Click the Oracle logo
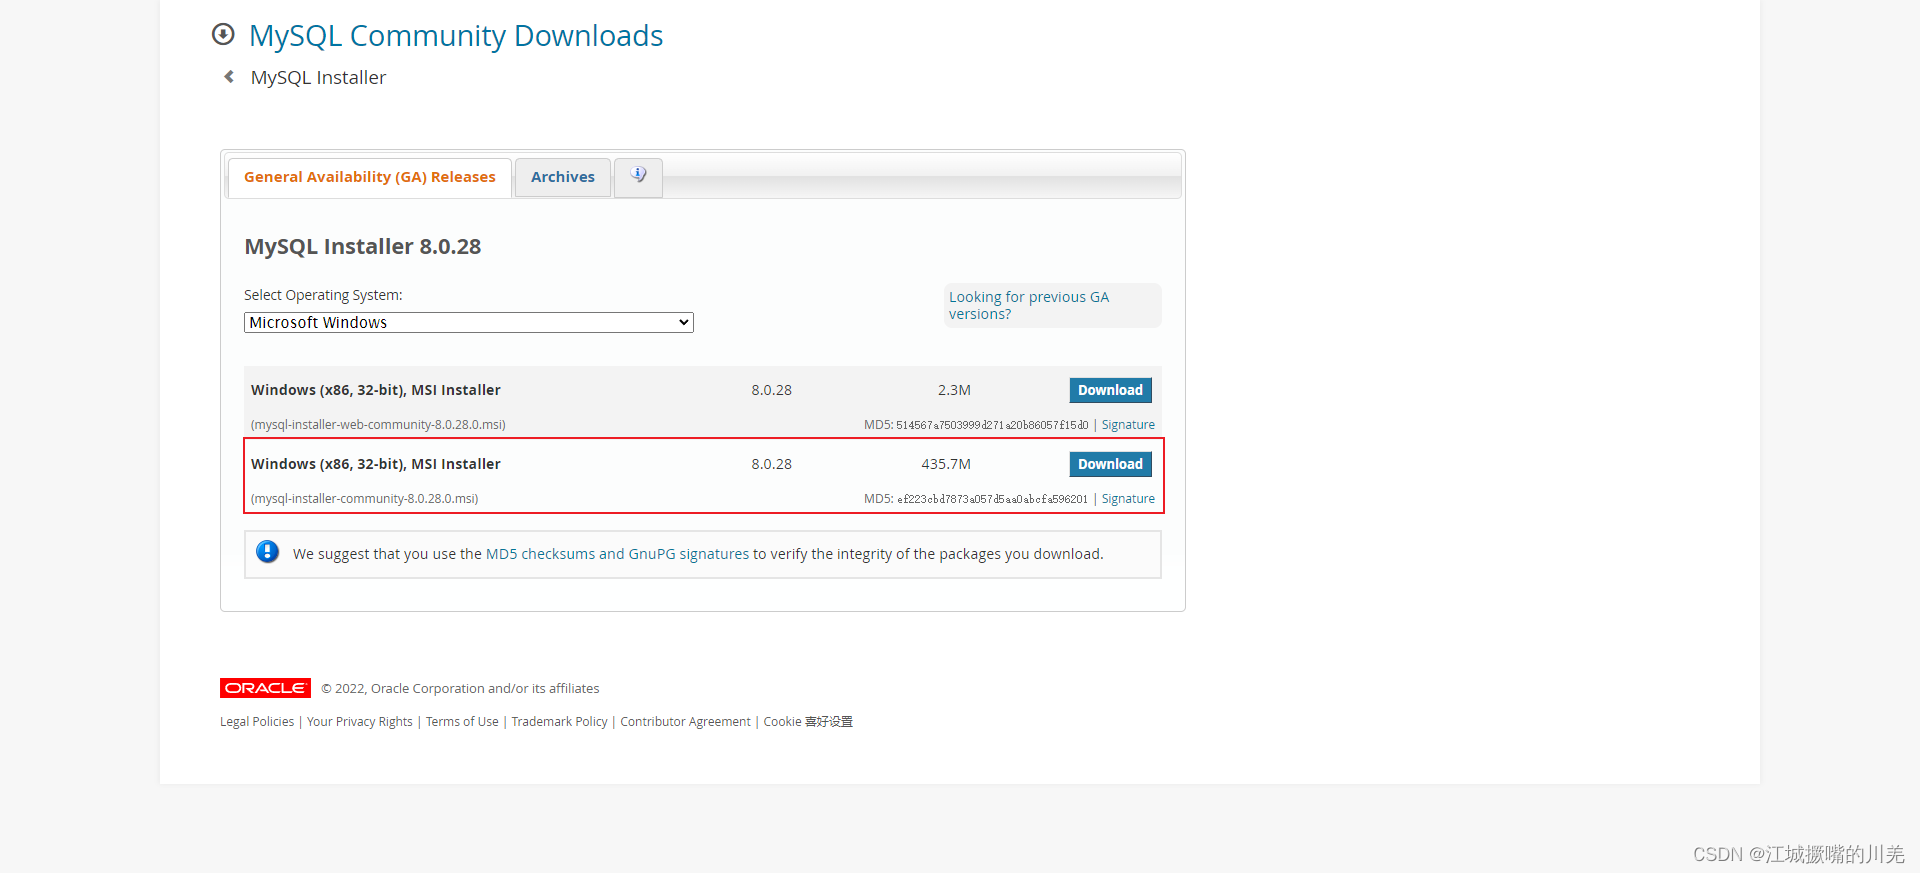The height and width of the screenshot is (873, 1920). [x=265, y=688]
